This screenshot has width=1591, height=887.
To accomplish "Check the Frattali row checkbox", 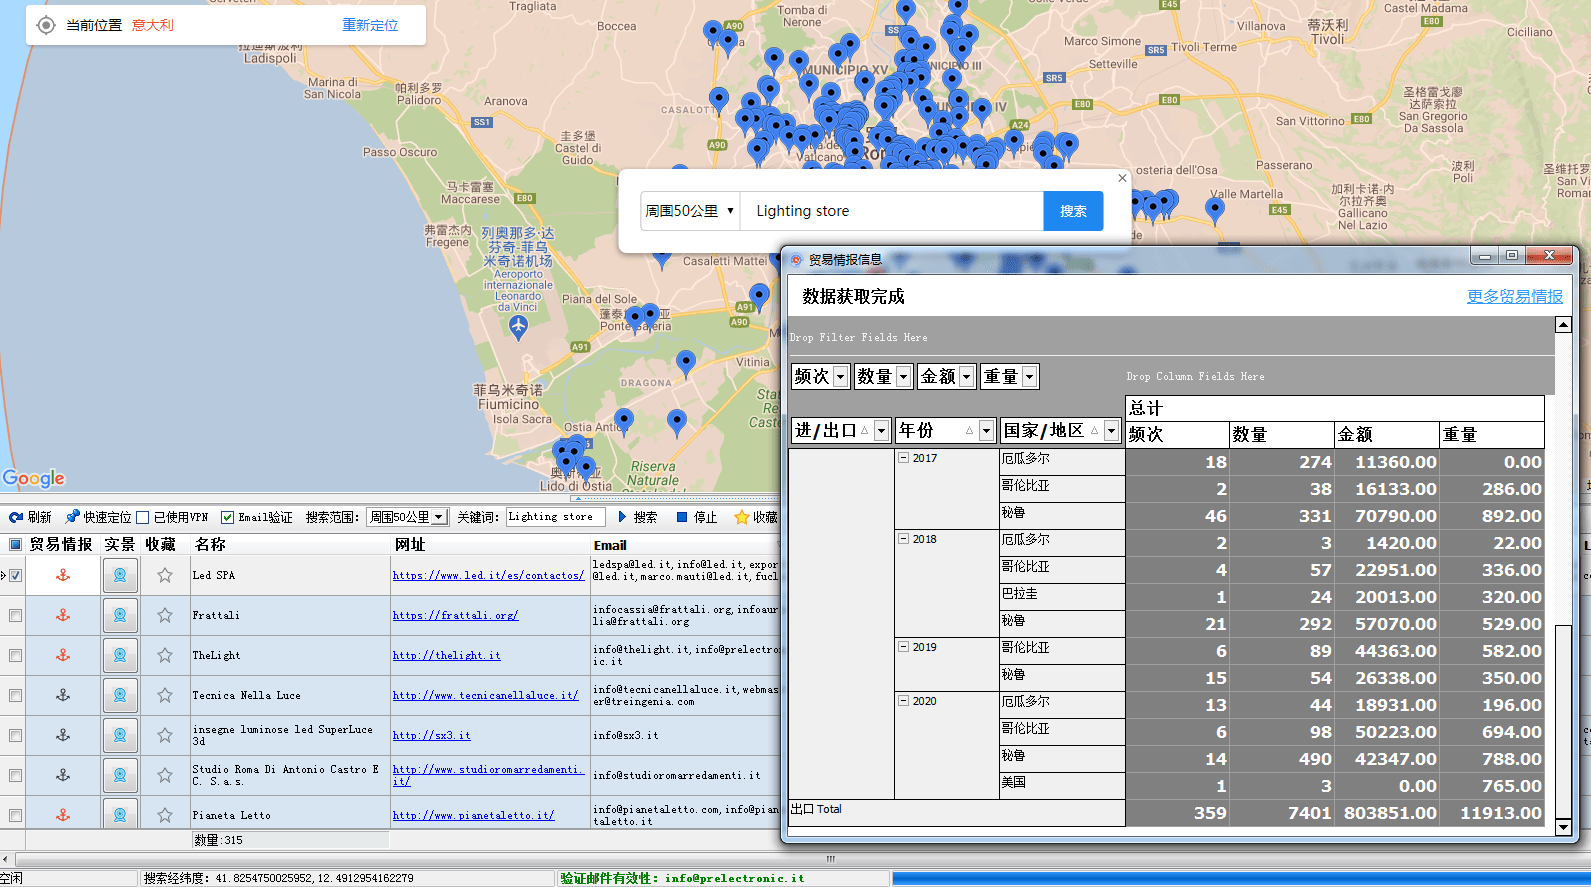I will tap(15, 615).
